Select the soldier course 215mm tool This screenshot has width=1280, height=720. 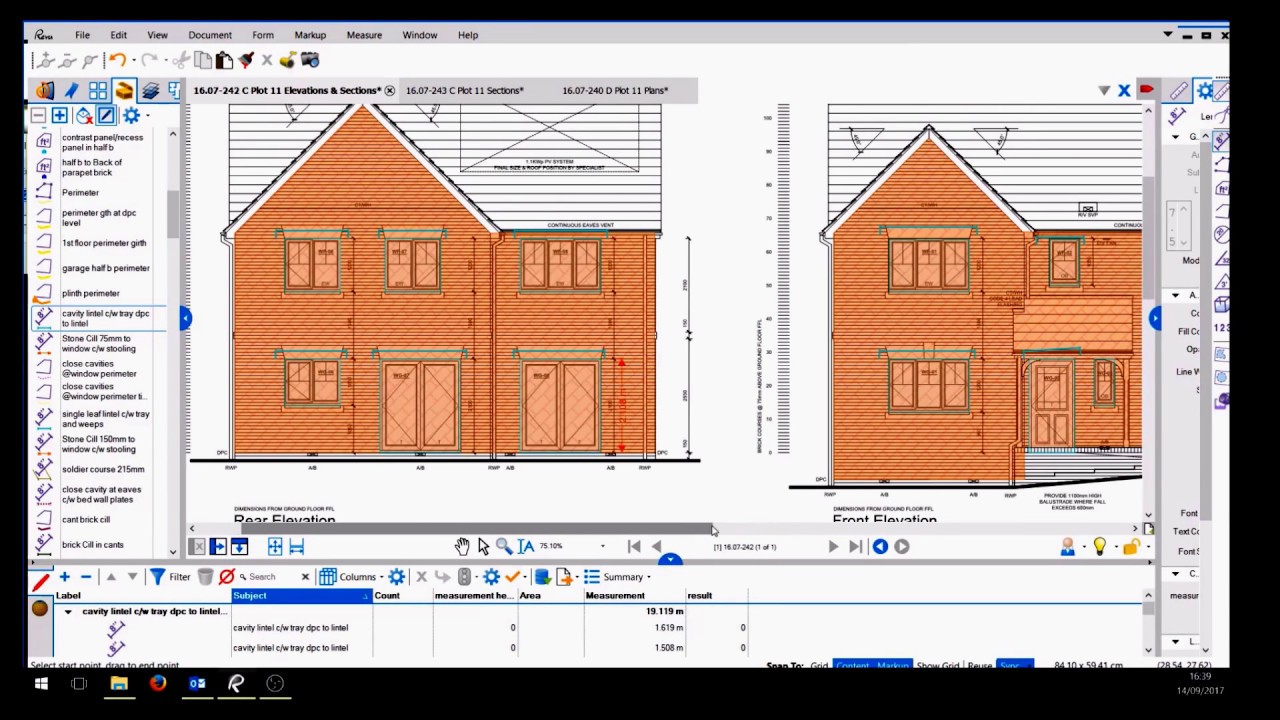[103, 469]
